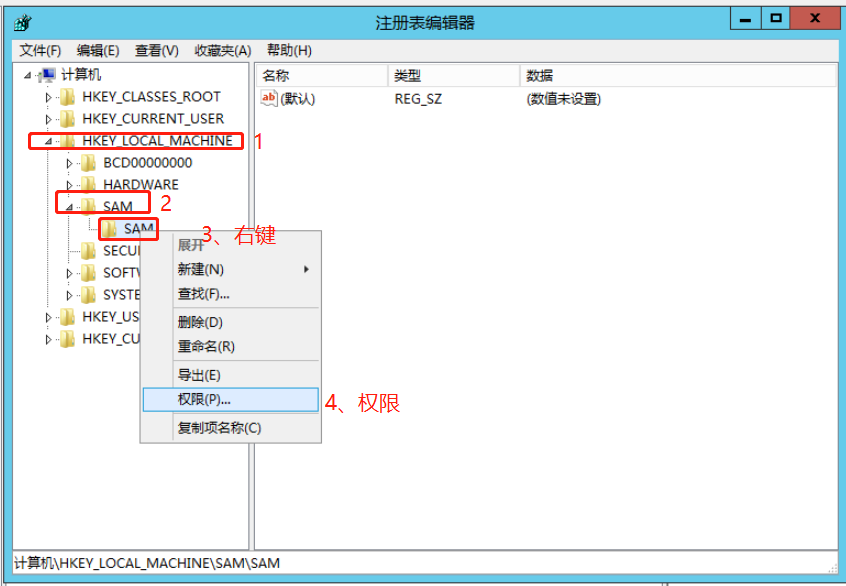
Task: Expand the HKEY_CLASSES_ROOT tree node
Action: pos(48,97)
